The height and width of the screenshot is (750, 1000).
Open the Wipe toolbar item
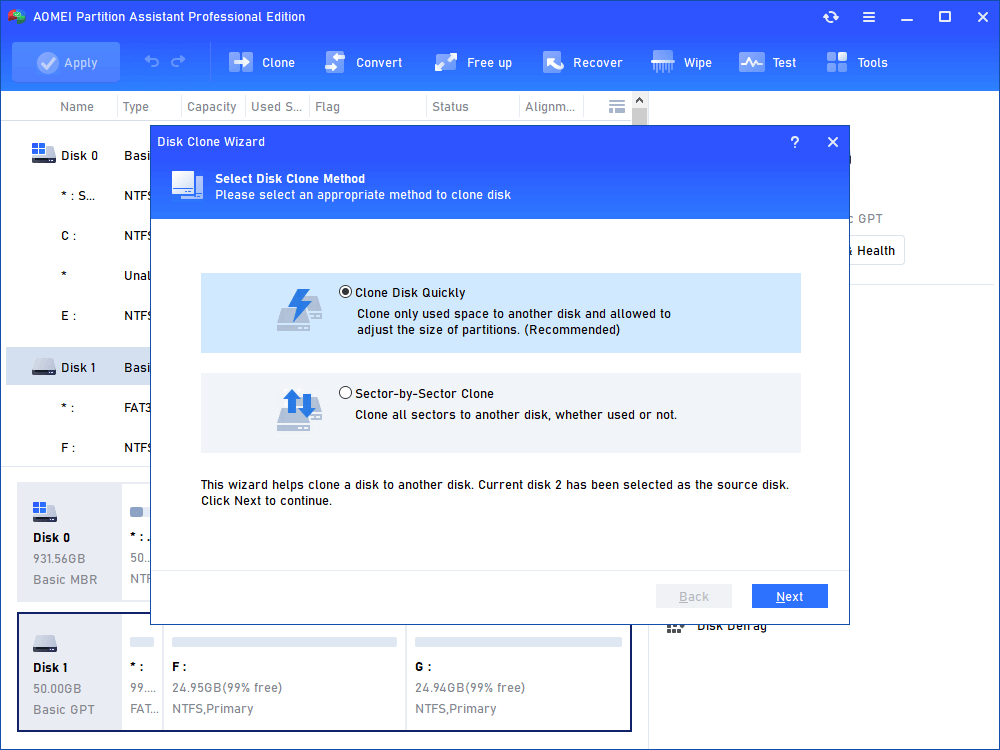coord(681,62)
